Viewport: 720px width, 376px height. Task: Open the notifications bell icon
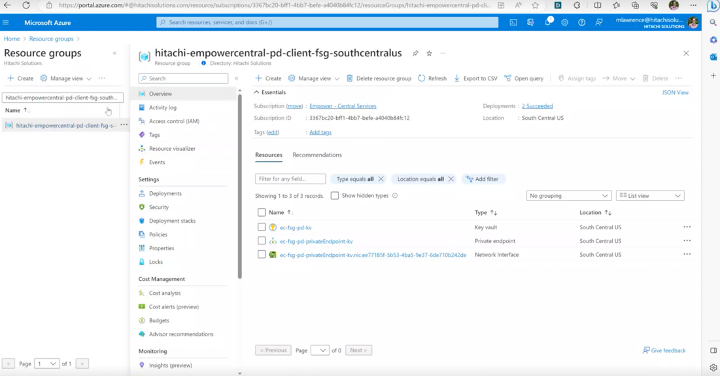click(547, 22)
